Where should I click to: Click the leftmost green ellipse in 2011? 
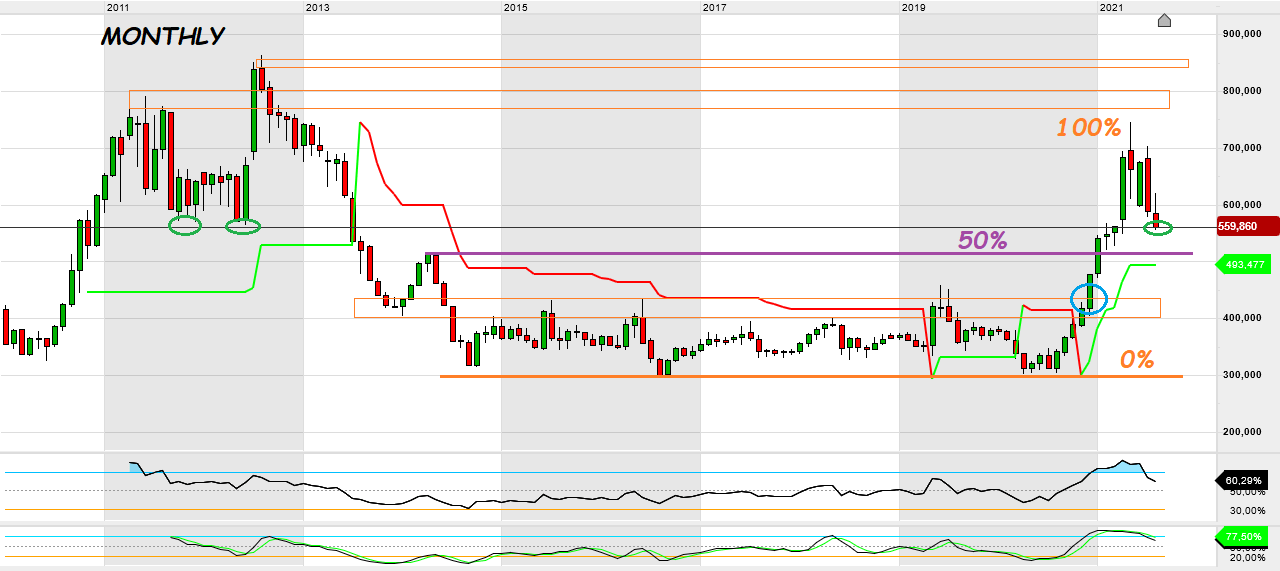[x=184, y=226]
